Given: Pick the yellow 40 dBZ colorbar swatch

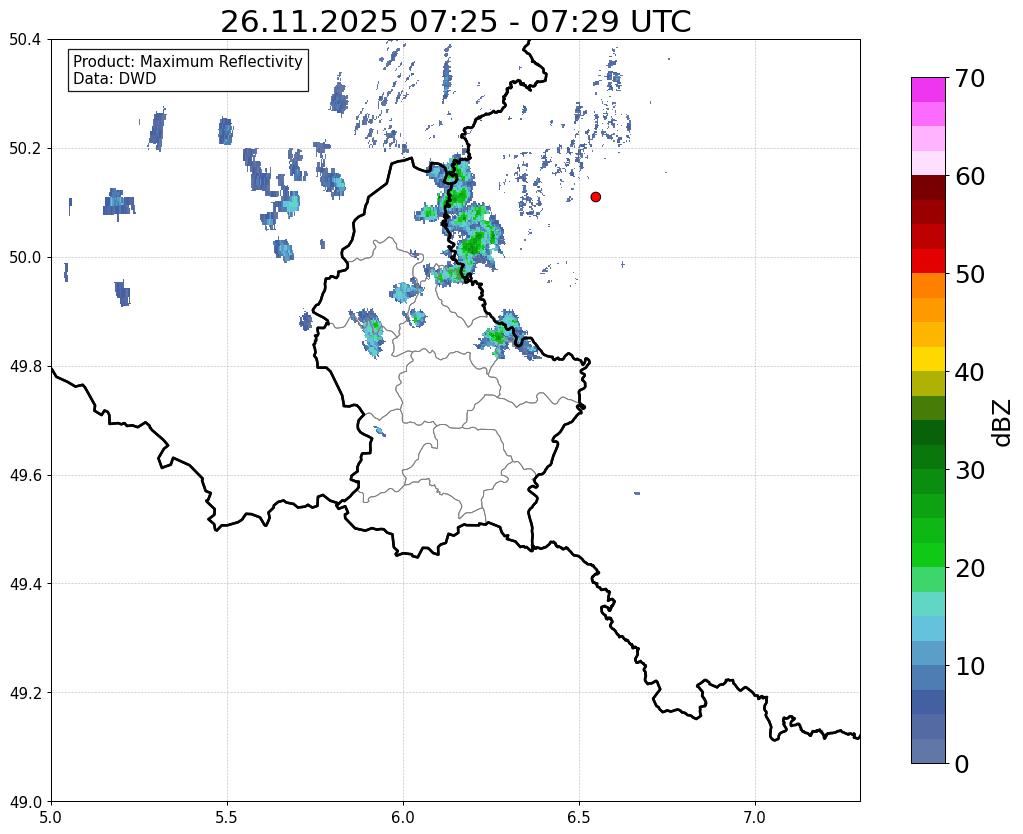Looking at the screenshot, I should click(928, 359).
